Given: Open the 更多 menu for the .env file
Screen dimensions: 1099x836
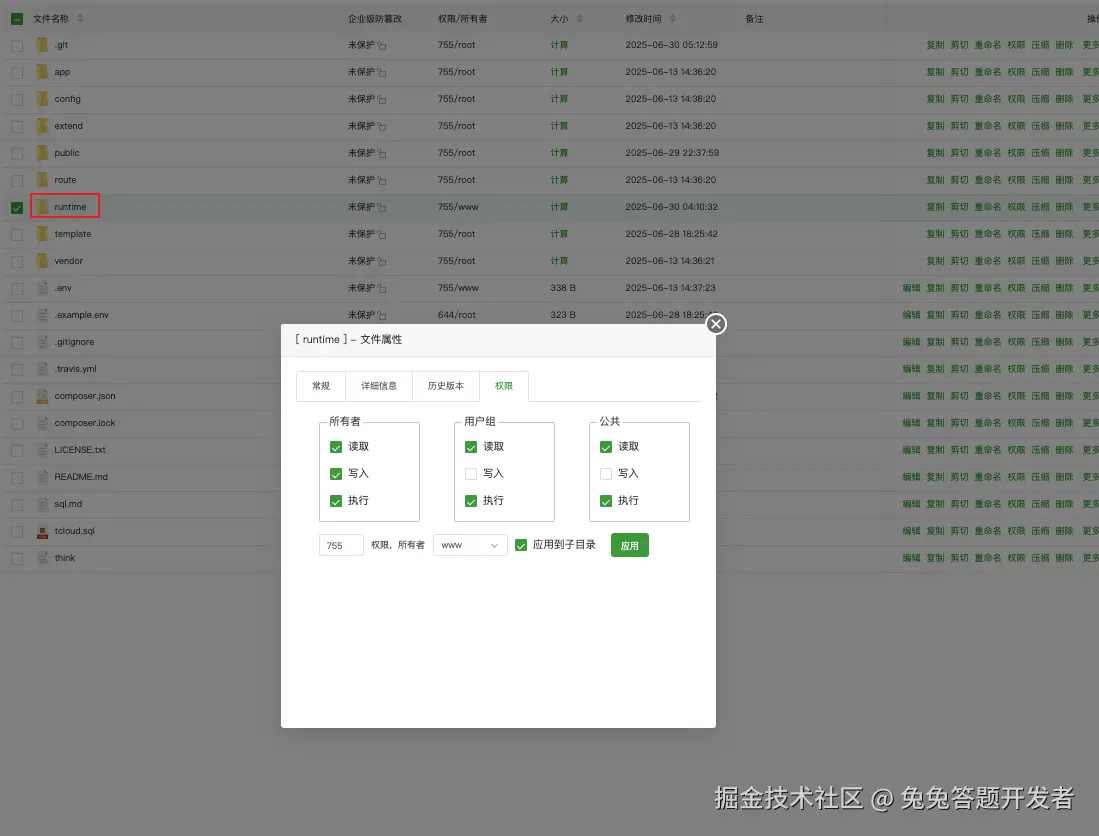Looking at the screenshot, I should (1090, 287).
